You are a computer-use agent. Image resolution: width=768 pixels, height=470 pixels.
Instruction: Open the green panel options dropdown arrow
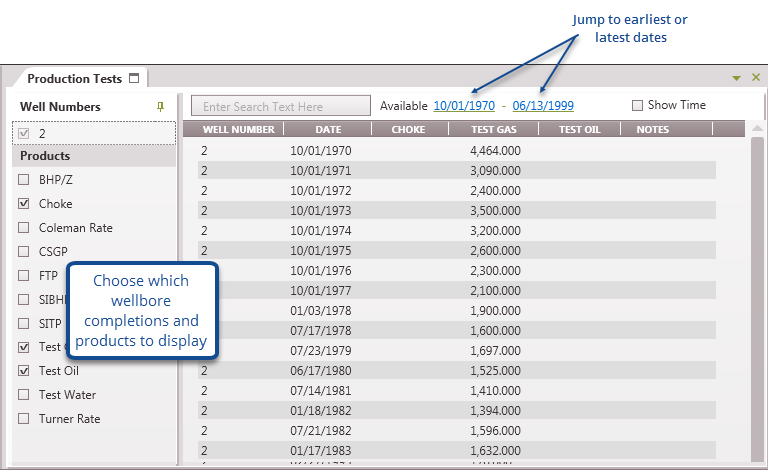[737, 78]
